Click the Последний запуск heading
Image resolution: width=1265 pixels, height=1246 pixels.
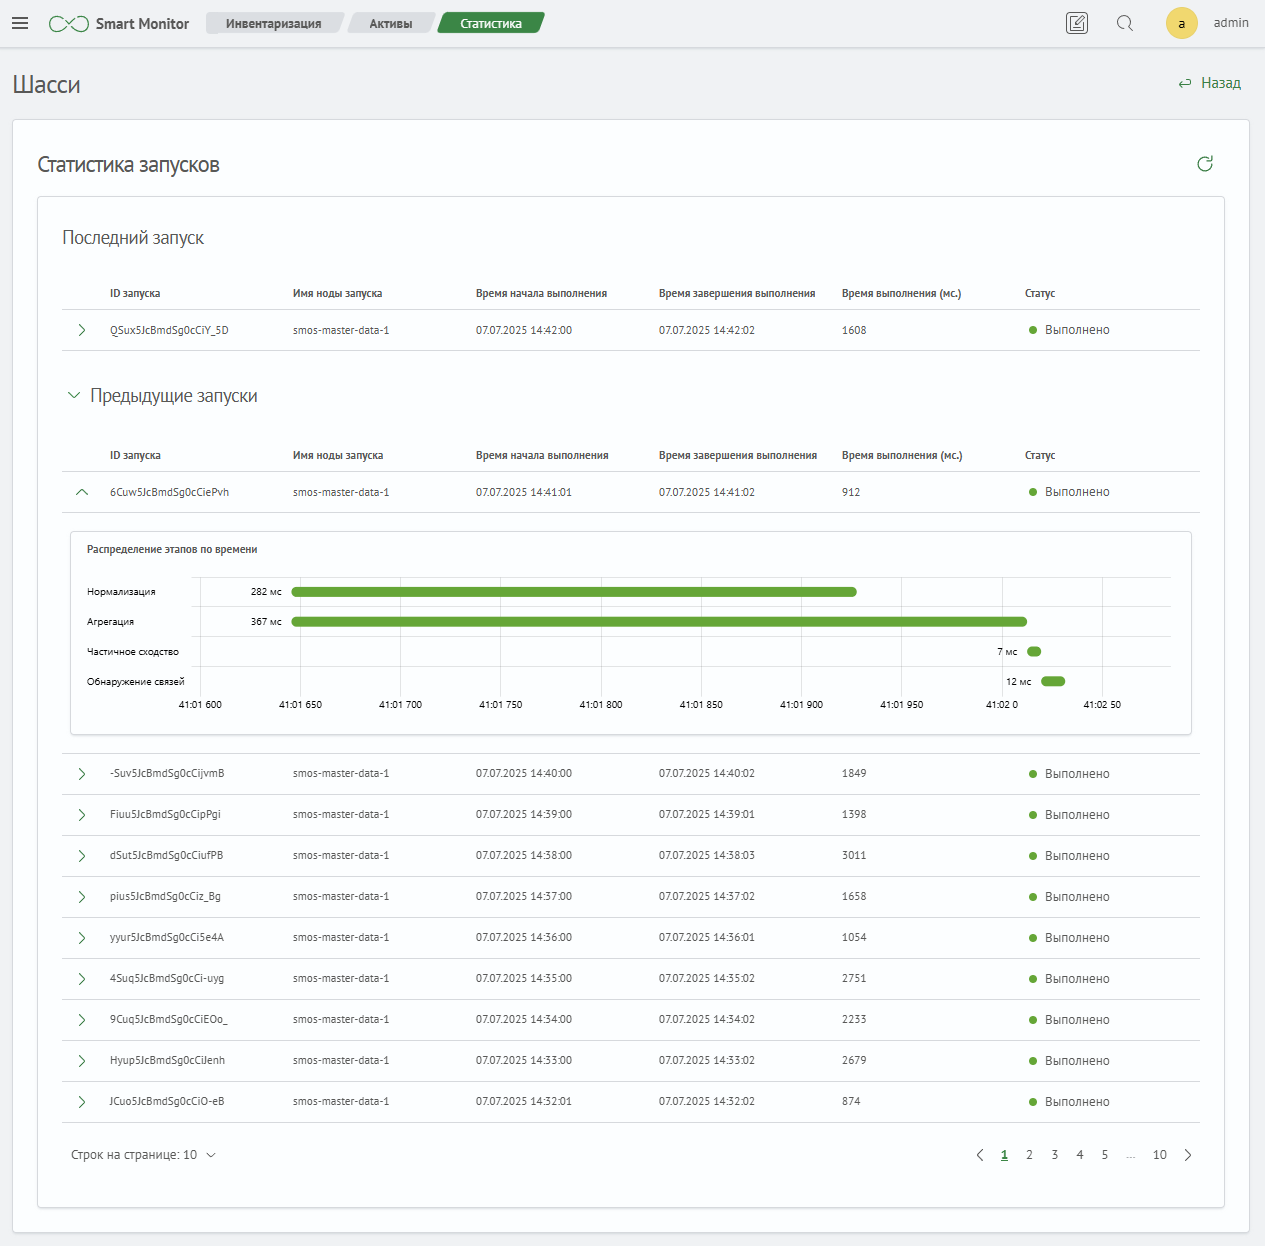133,238
